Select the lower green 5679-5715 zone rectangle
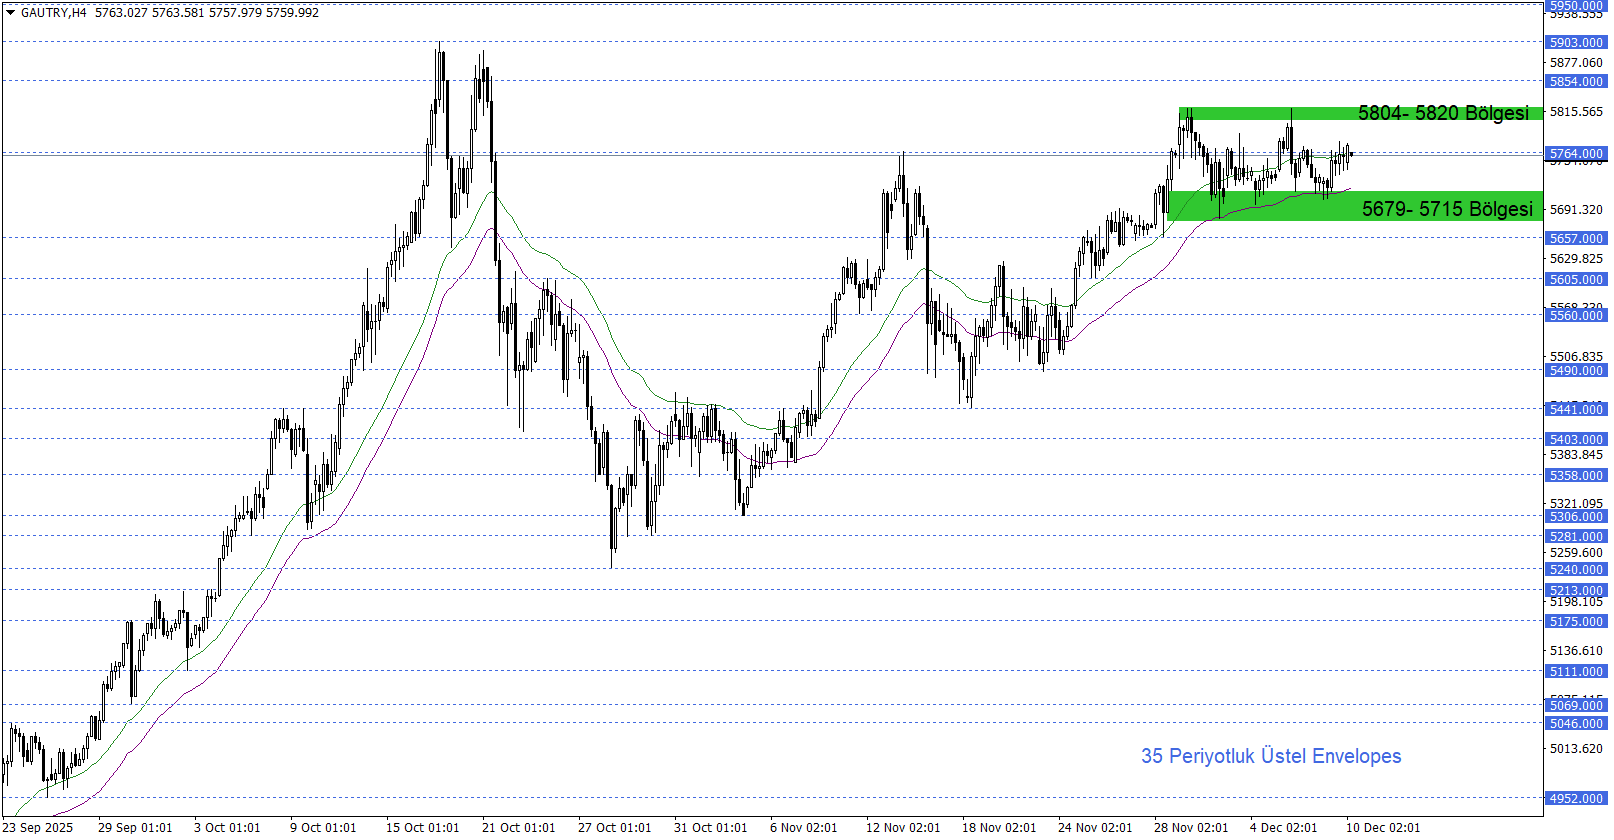 click(1355, 206)
